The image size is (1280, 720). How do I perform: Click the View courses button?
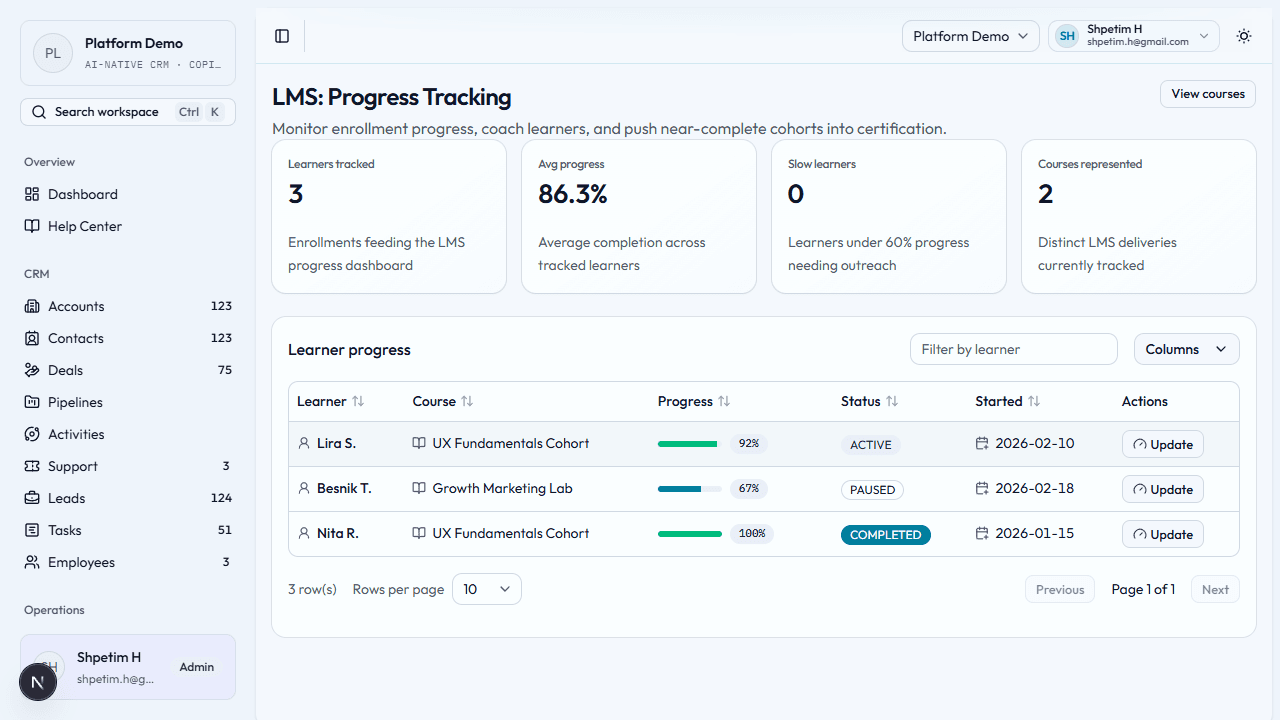(x=1207, y=93)
